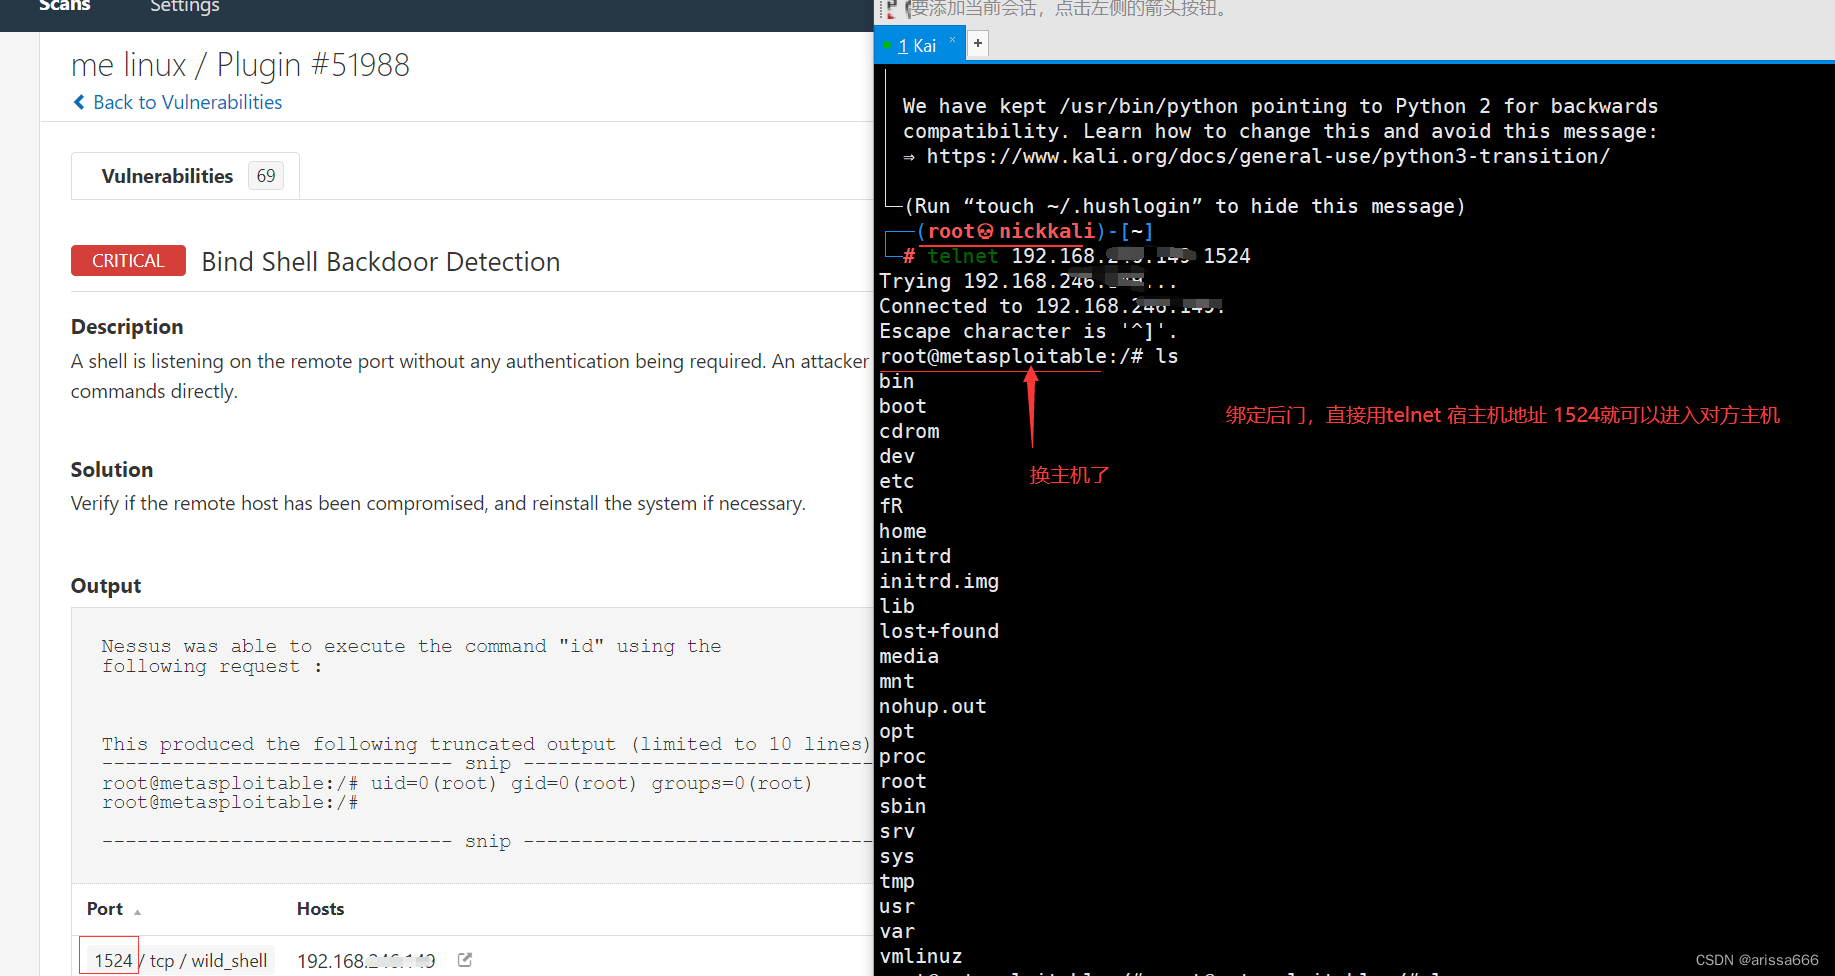This screenshot has height=976, width=1835.
Task: Select the Vulnerabilities tab
Action: click(185, 176)
